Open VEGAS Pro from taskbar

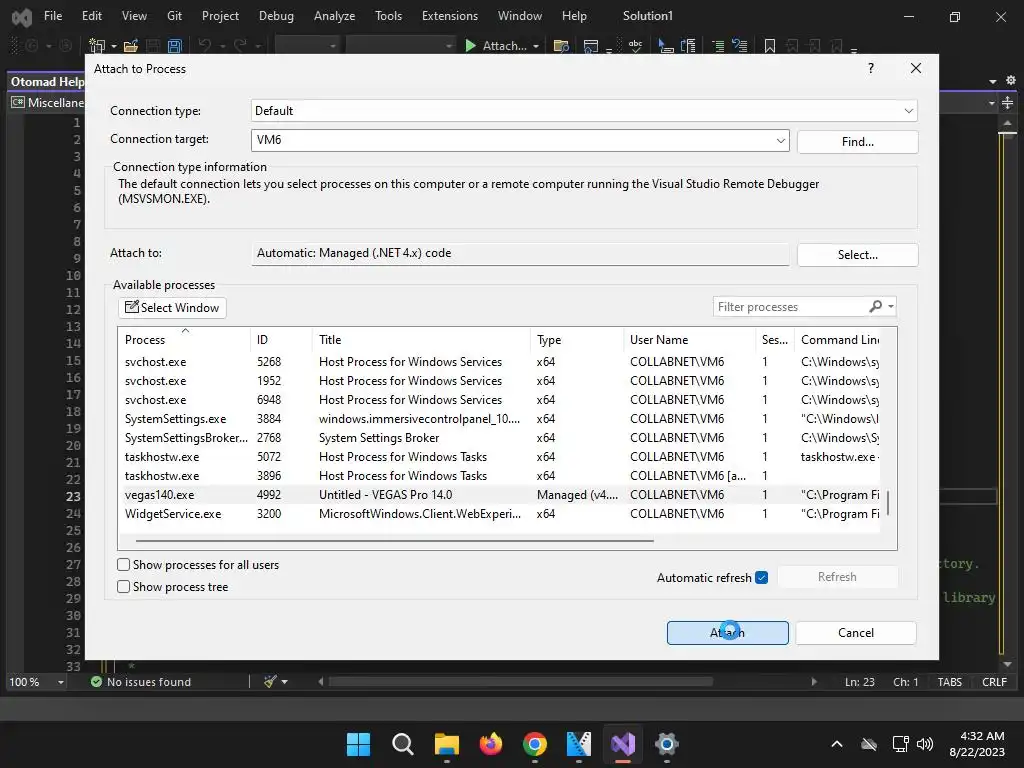pos(579,744)
